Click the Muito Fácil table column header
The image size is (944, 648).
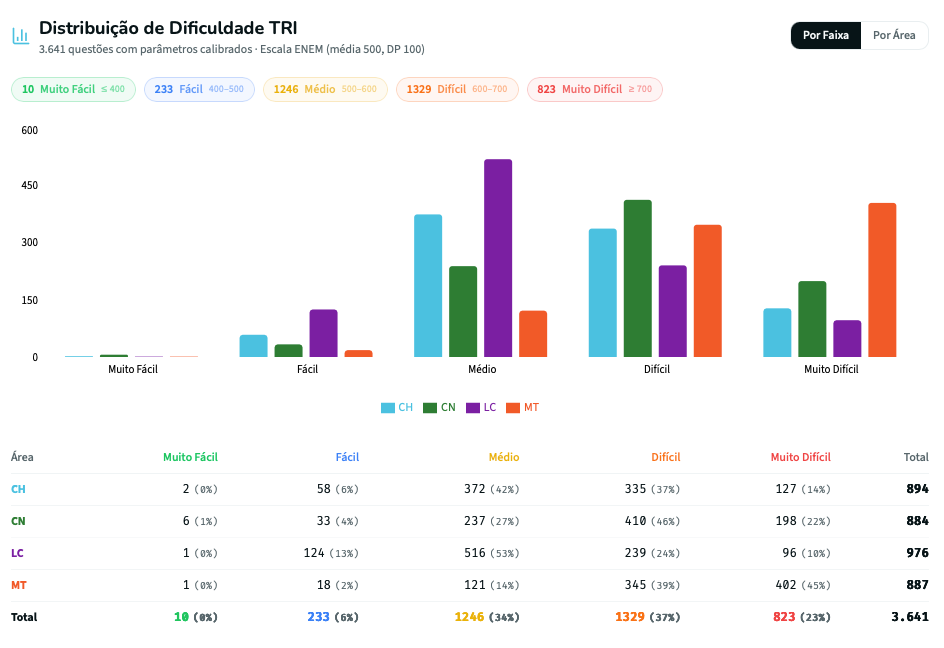tap(190, 457)
